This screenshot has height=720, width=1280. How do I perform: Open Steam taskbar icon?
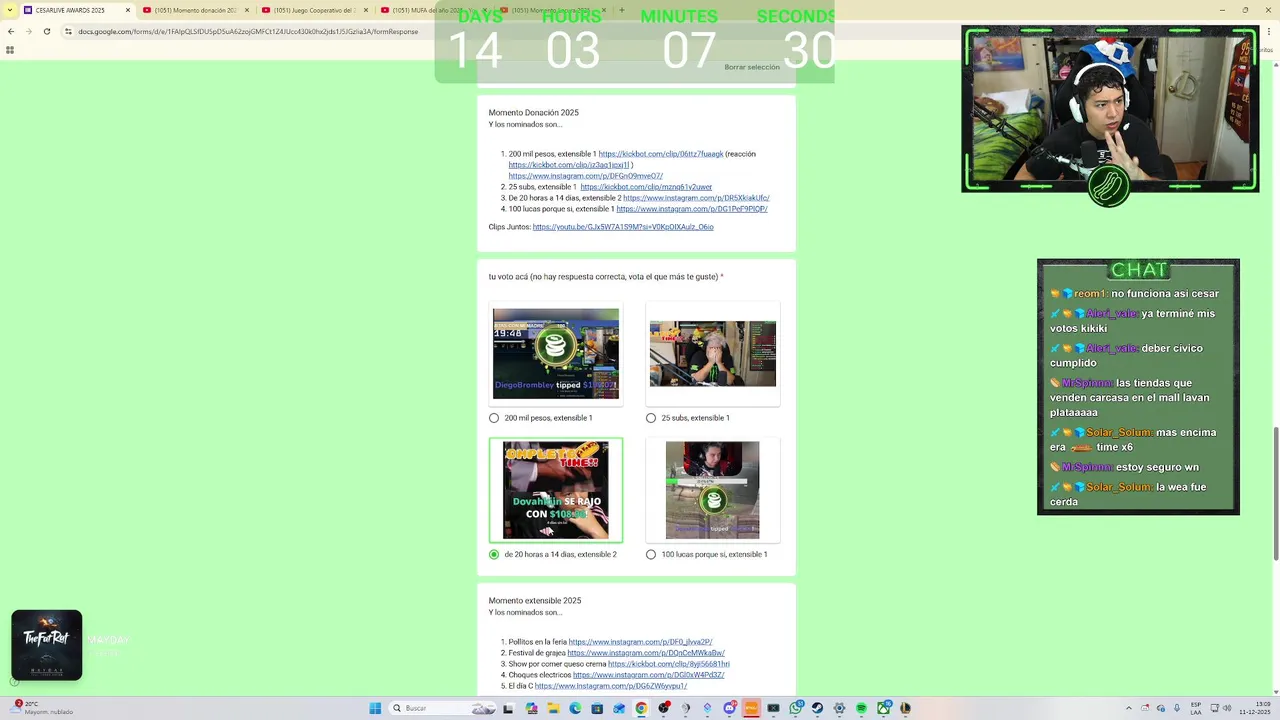click(x=817, y=708)
